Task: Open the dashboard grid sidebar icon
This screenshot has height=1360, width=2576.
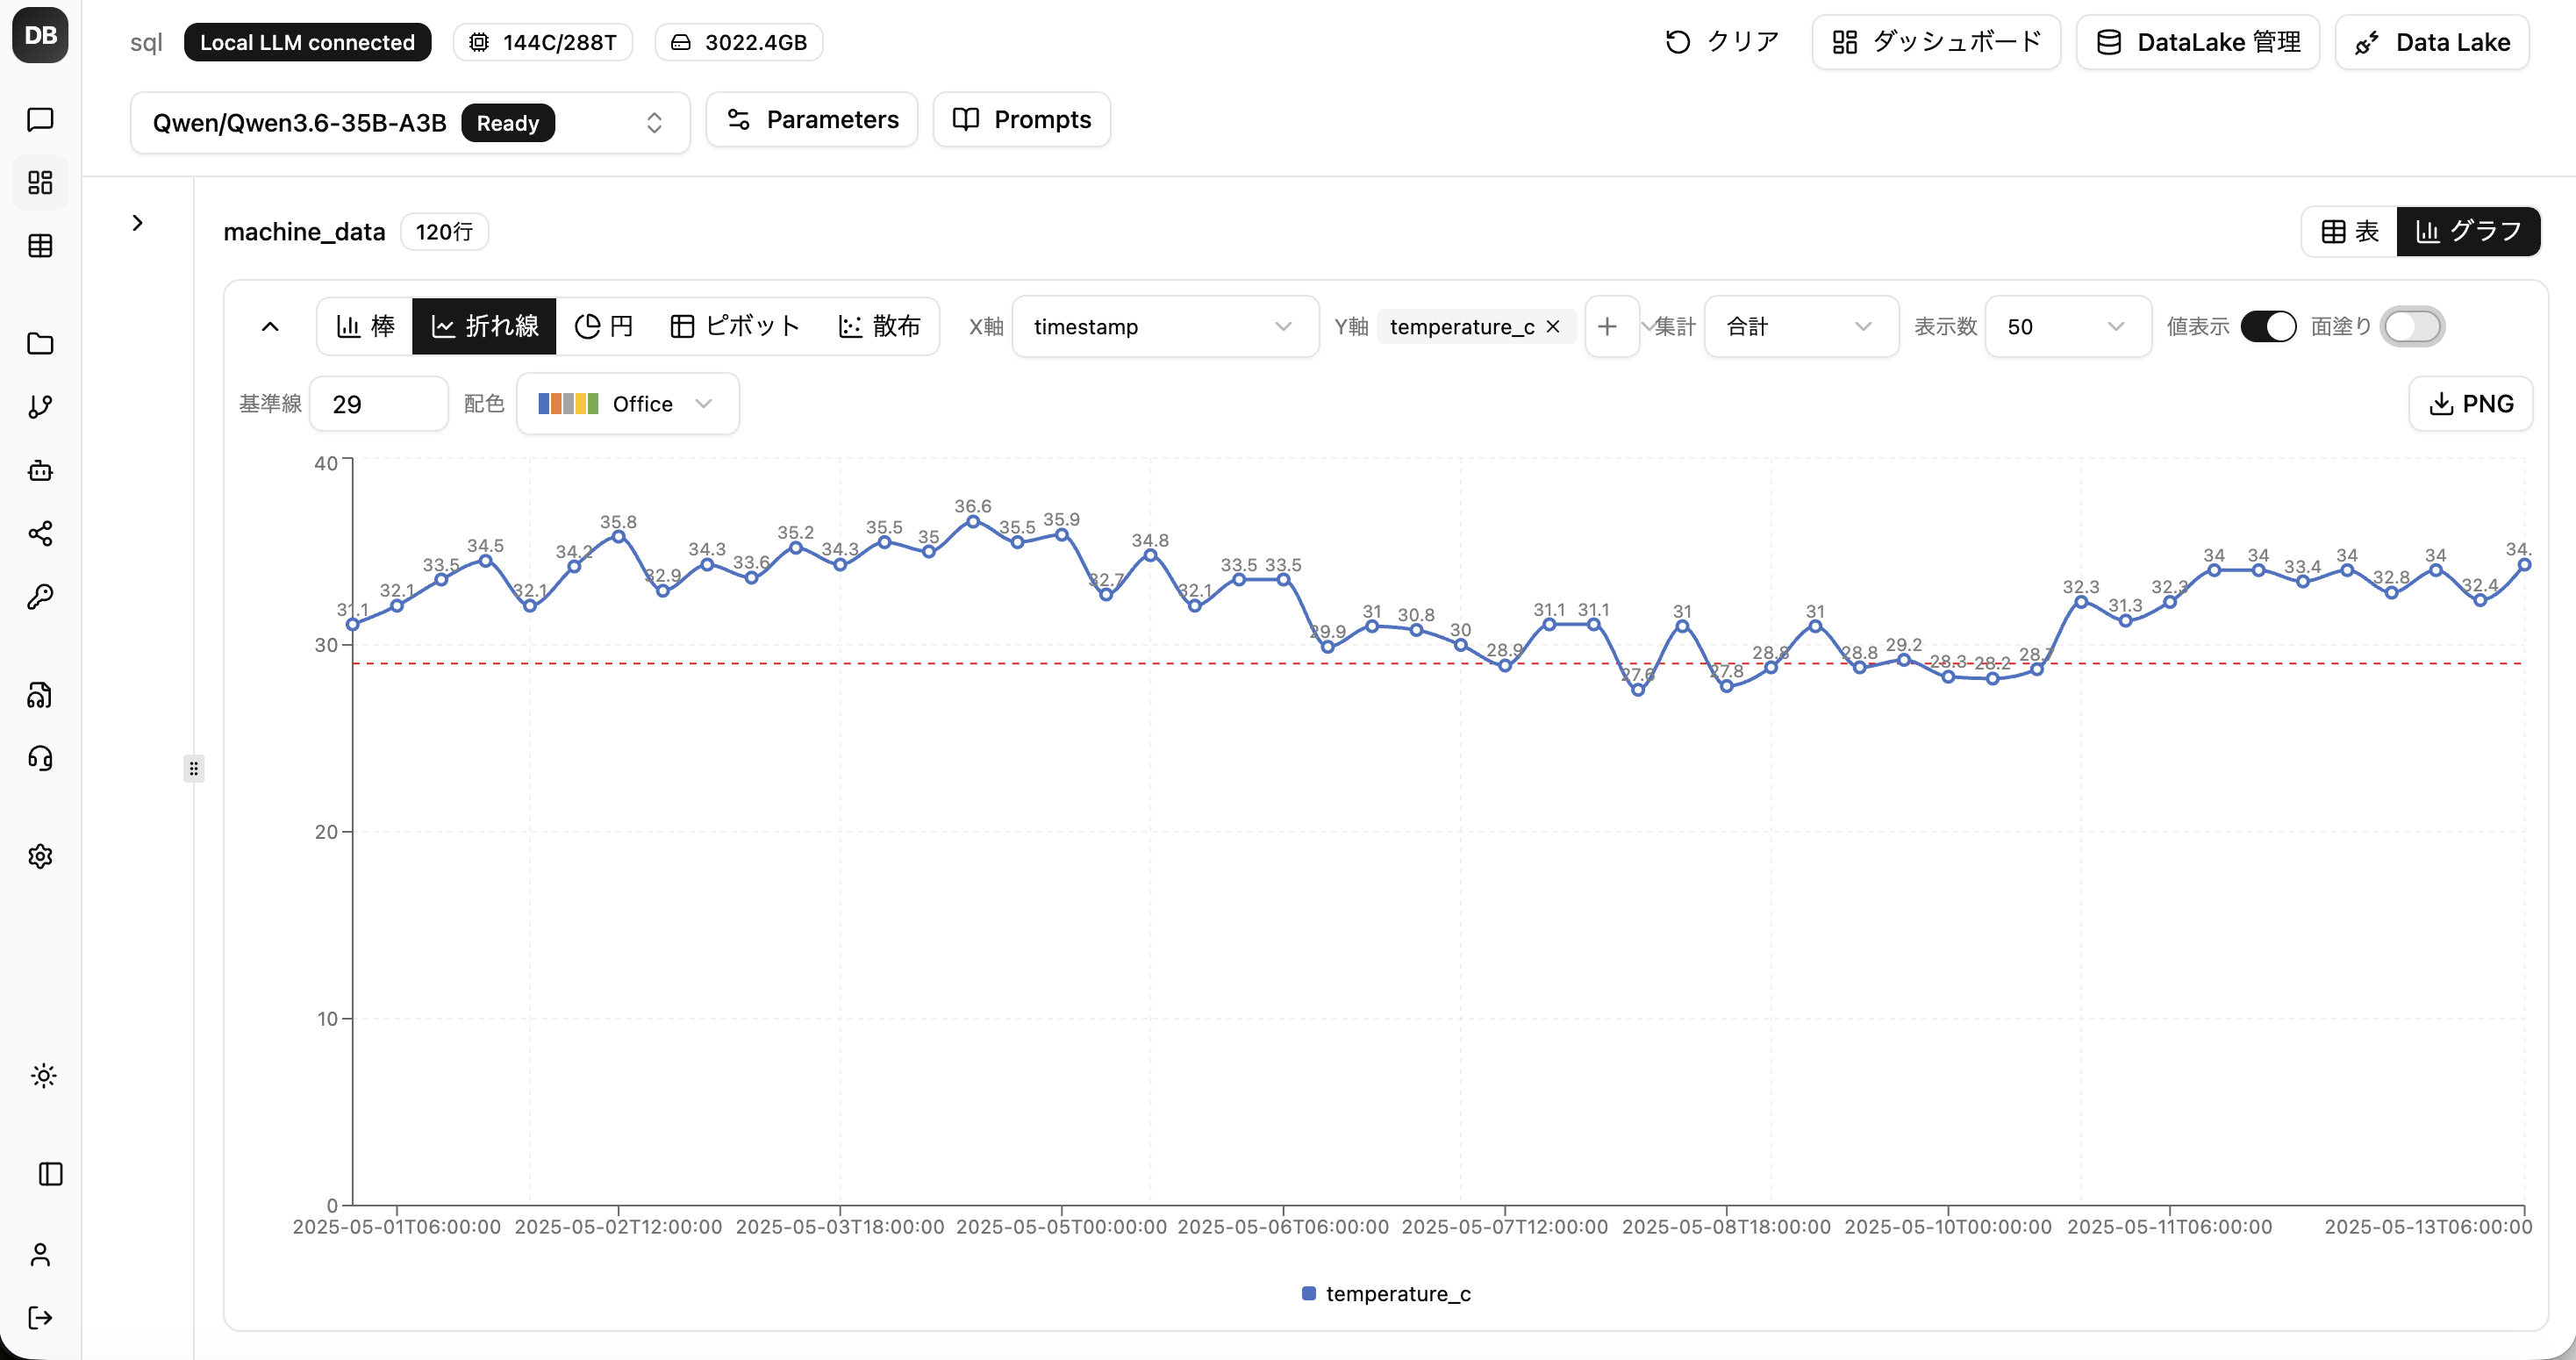Action: click(x=40, y=182)
